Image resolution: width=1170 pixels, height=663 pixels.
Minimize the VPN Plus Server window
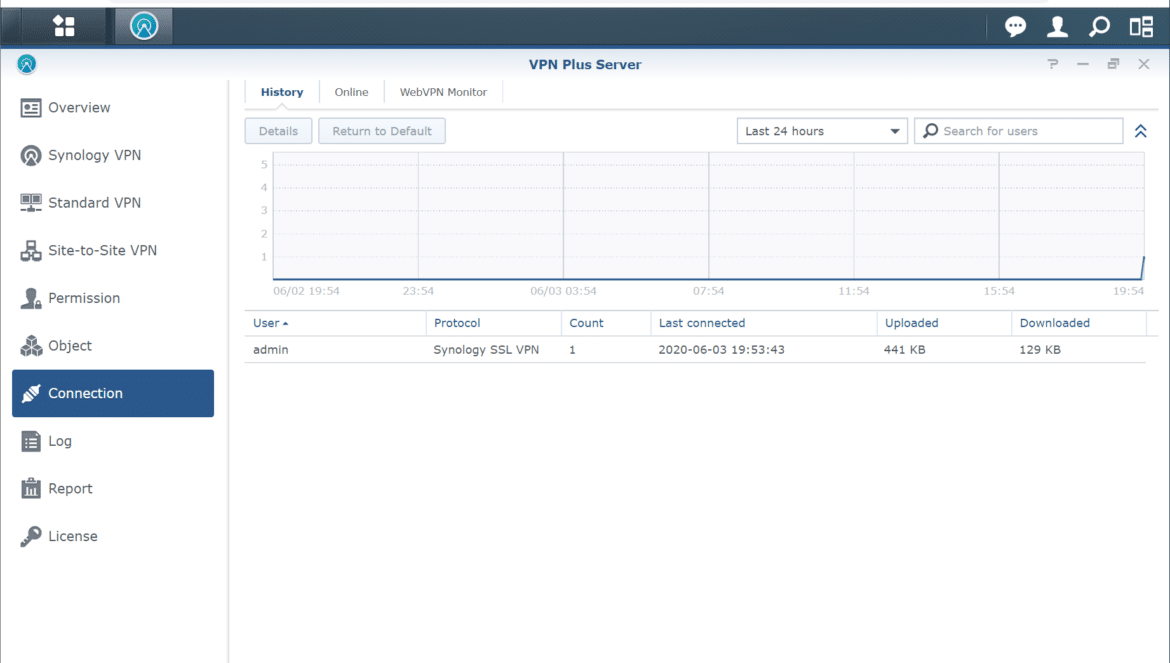(1083, 64)
